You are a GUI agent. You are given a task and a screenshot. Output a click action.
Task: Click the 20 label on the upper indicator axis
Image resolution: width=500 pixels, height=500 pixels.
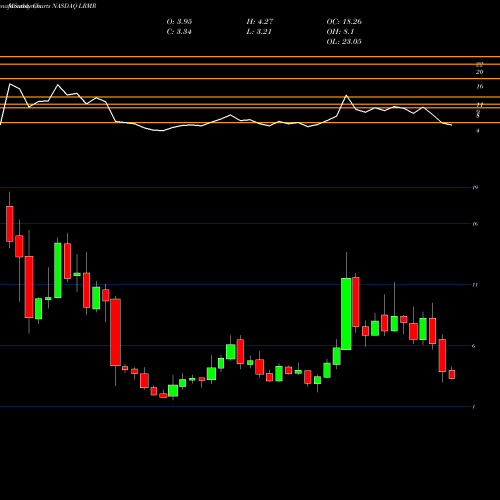tap(479, 72)
